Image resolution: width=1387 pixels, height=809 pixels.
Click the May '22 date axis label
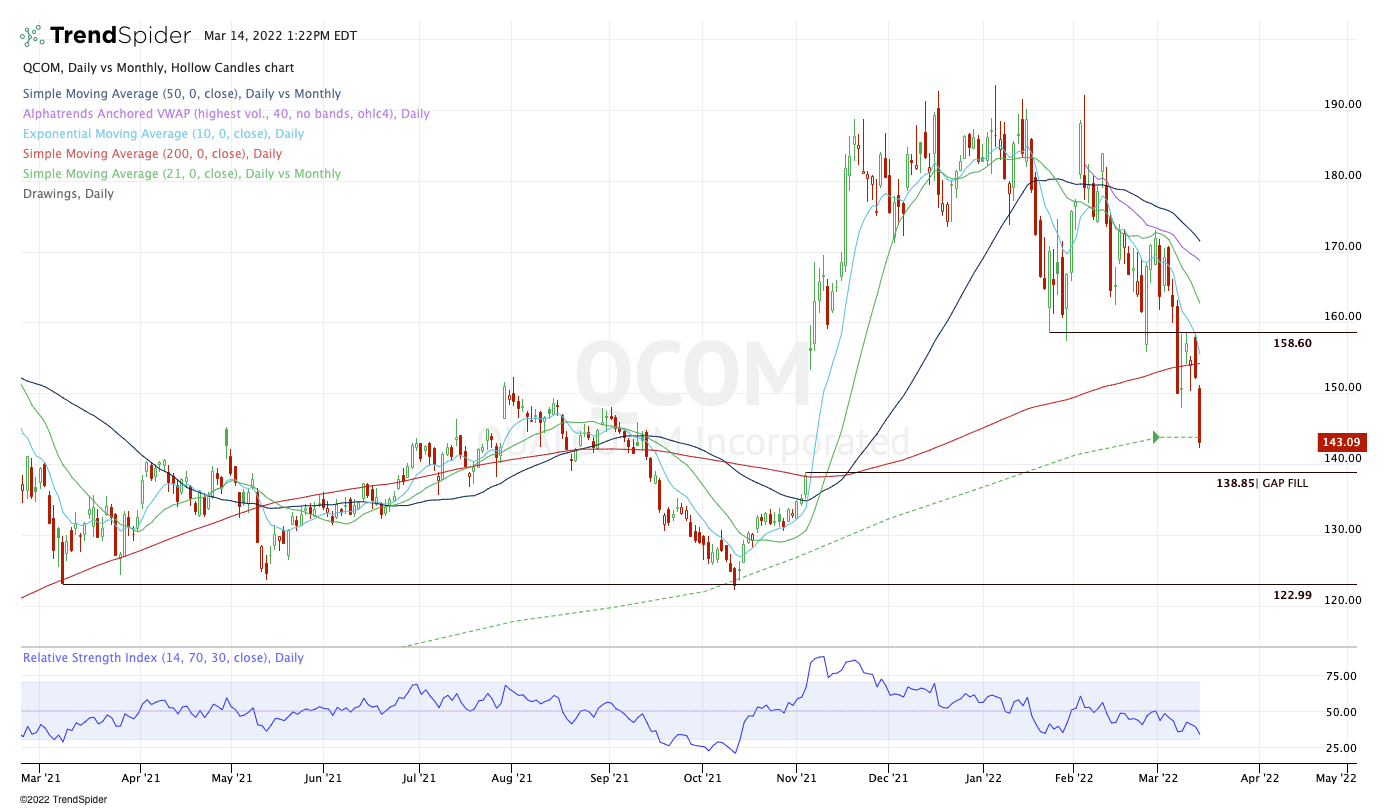click(x=1336, y=776)
